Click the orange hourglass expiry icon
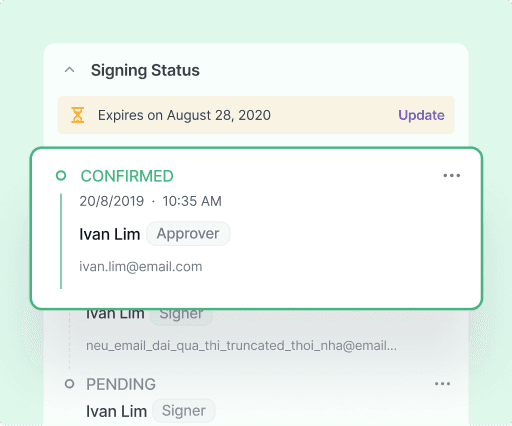The image size is (512, 426). [x=78, y=115]
